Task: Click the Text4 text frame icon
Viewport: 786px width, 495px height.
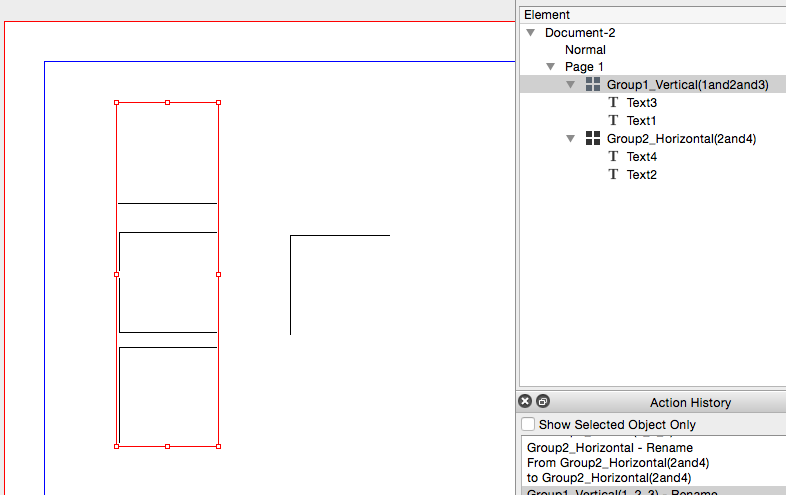Action: pos(614,157)
